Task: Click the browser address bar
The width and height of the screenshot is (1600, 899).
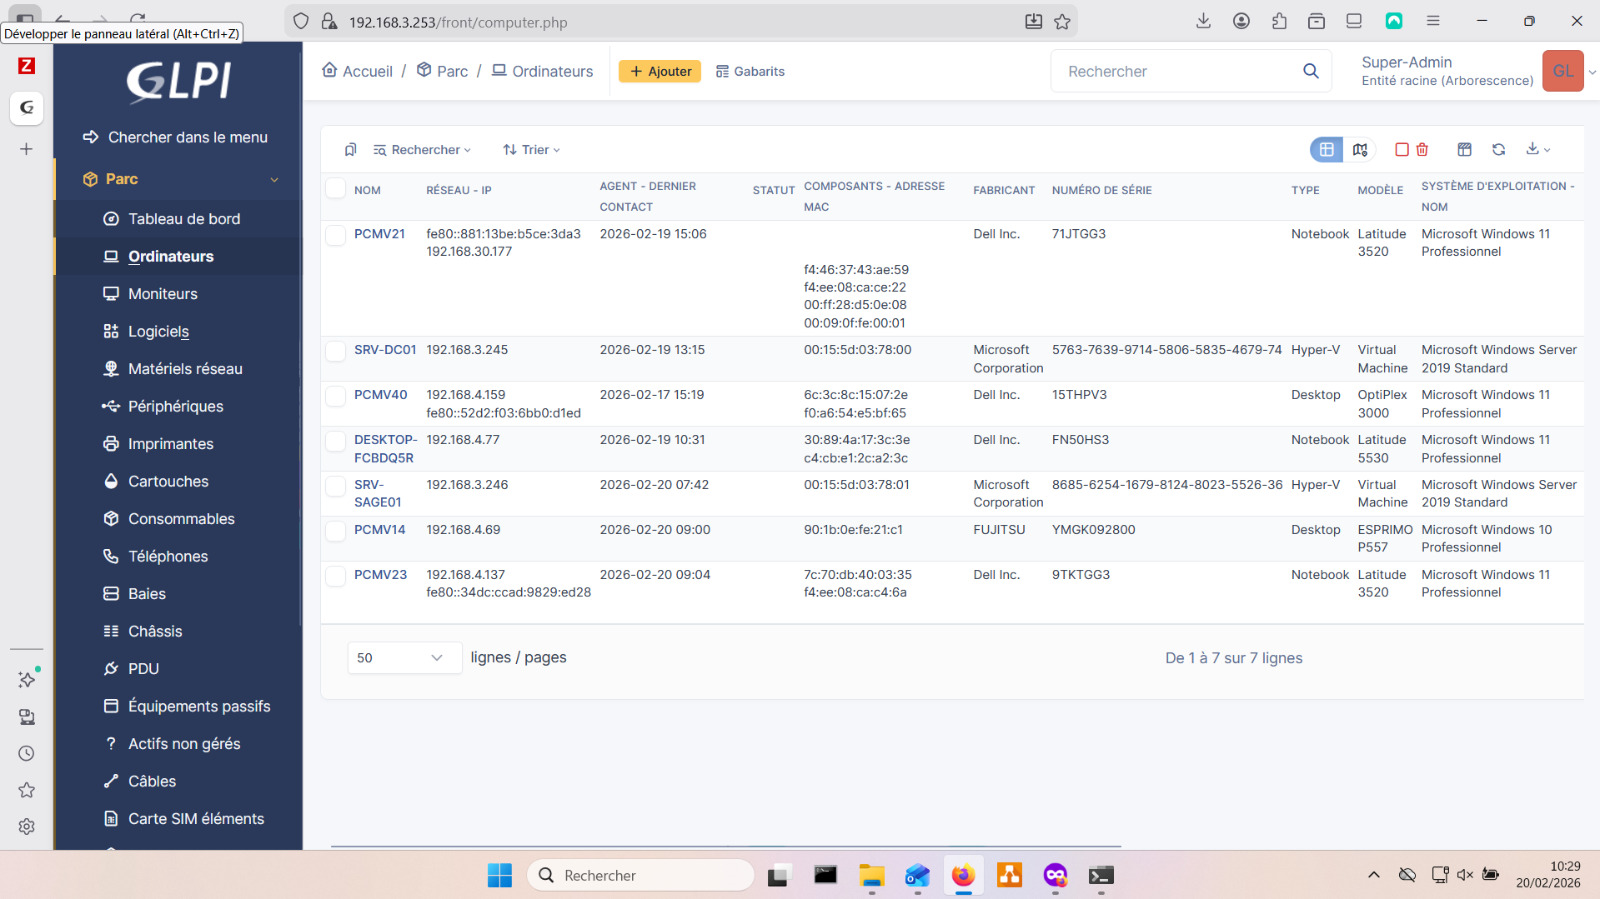Action: [680, 22]
